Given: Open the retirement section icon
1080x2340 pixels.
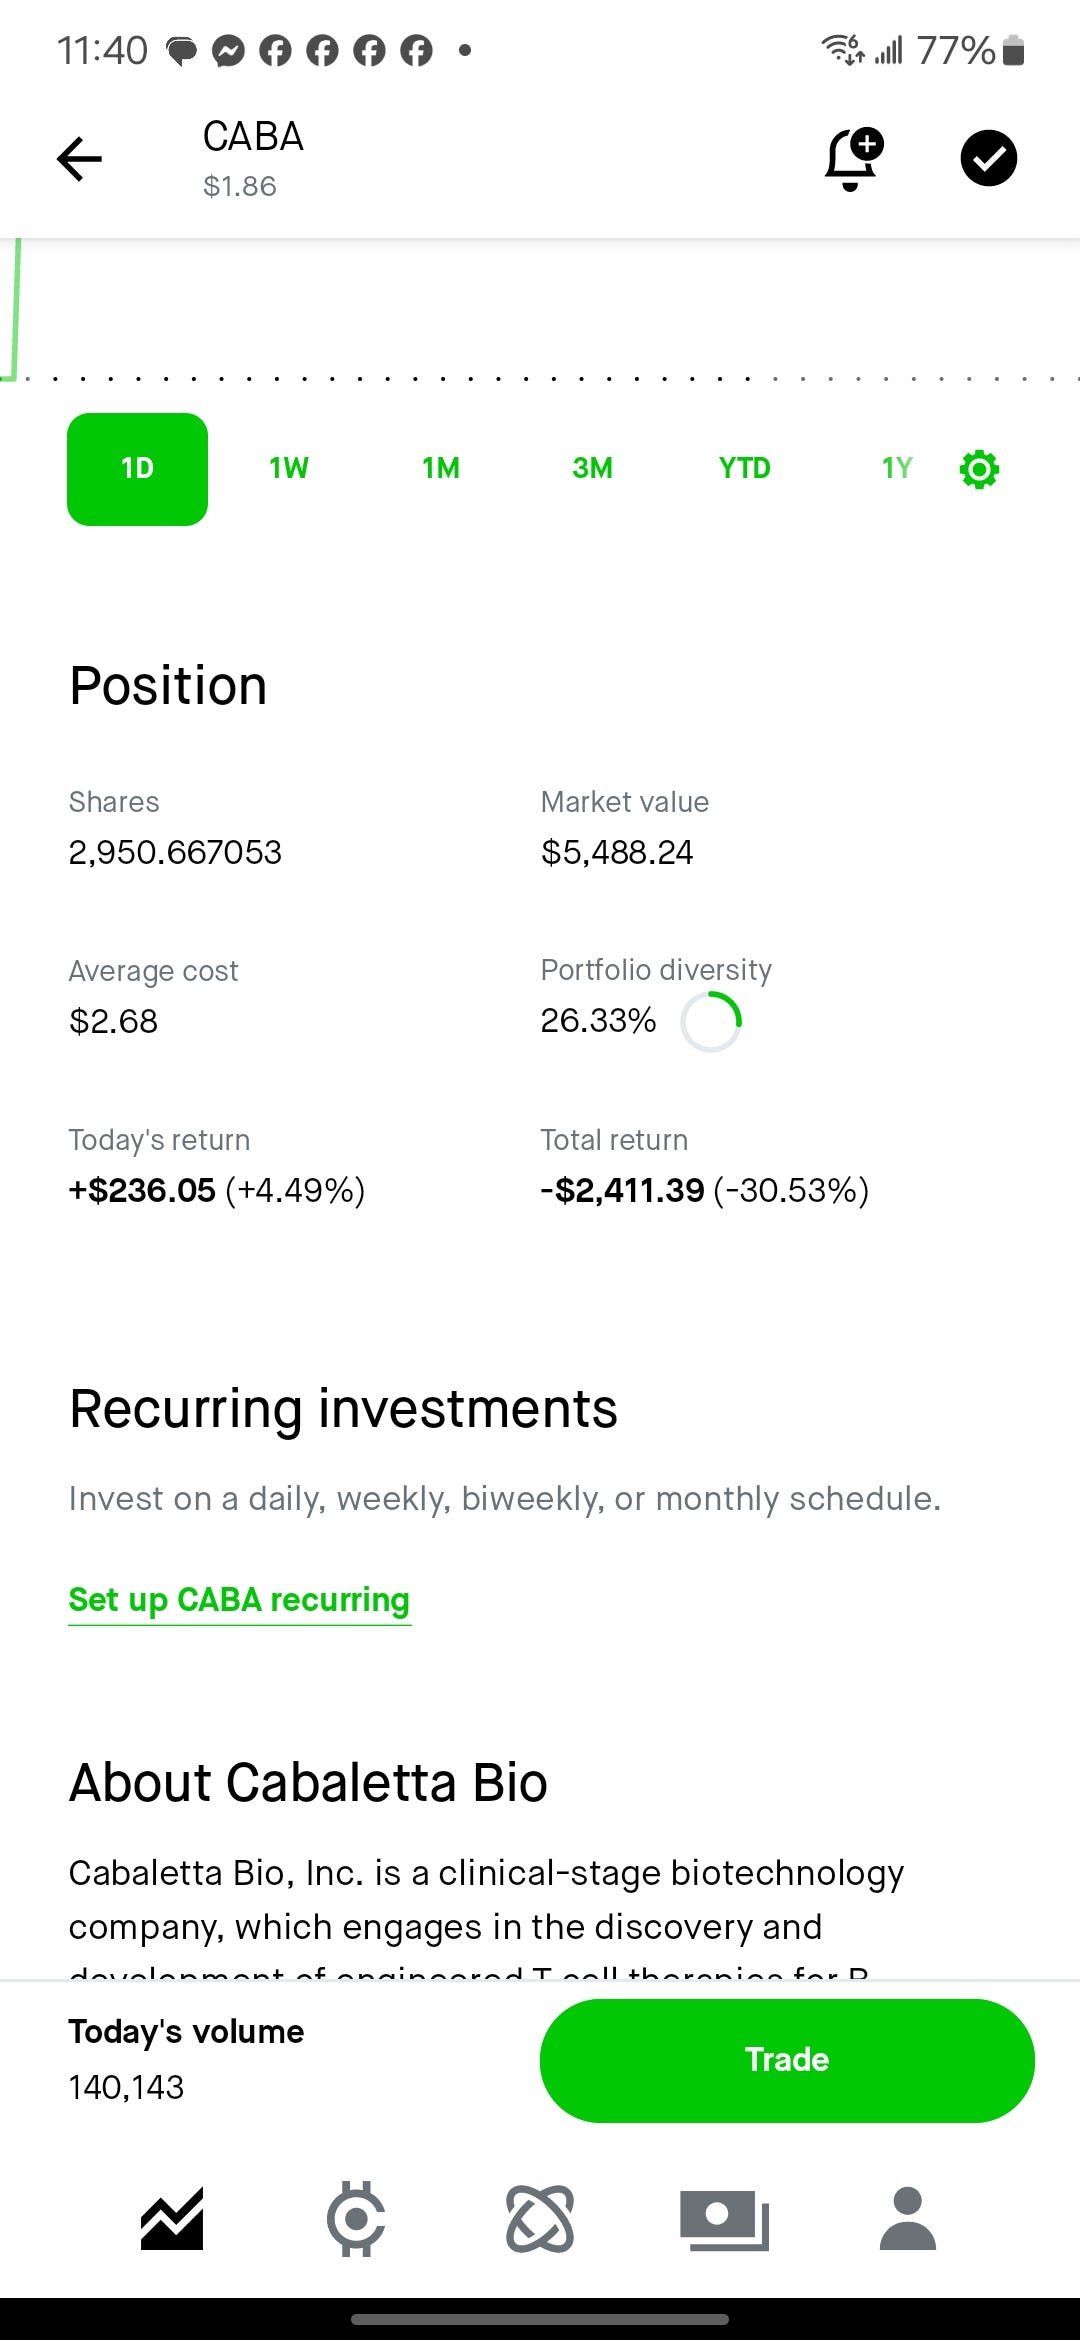Looking at the screenshot, I should [x=540, y=2222].
